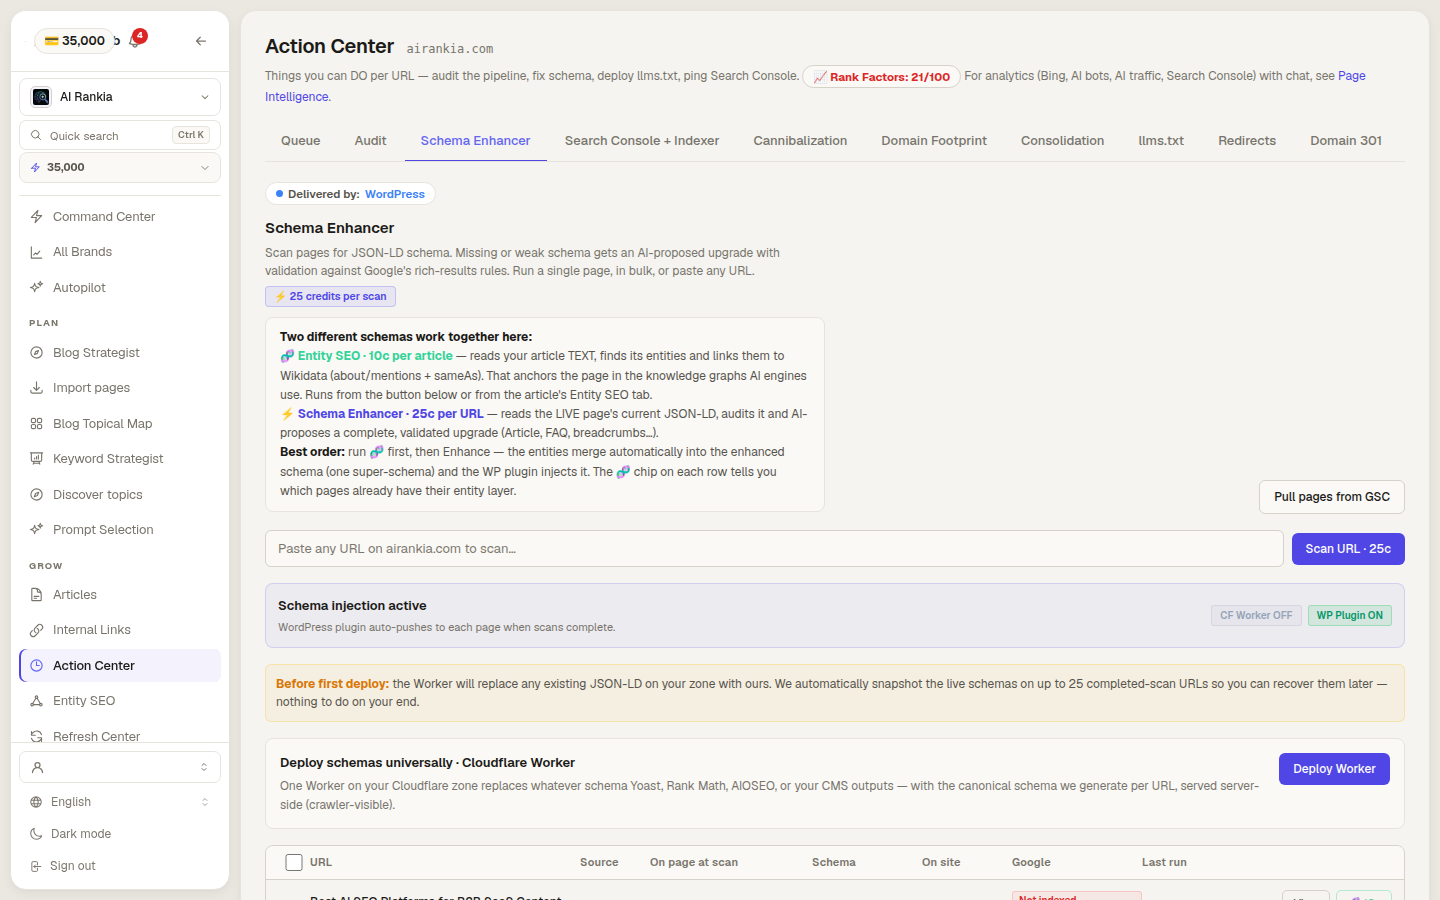Open the user account selector above English
This screenshot has width=1440, height=900.
[x=120, y=767]
